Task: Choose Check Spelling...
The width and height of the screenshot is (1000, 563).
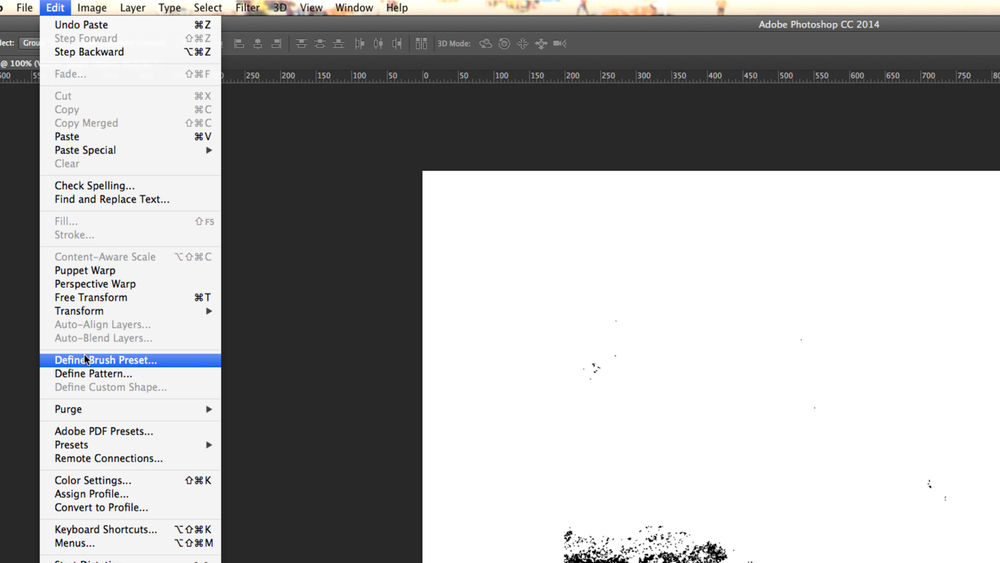Action: point(130,186)
